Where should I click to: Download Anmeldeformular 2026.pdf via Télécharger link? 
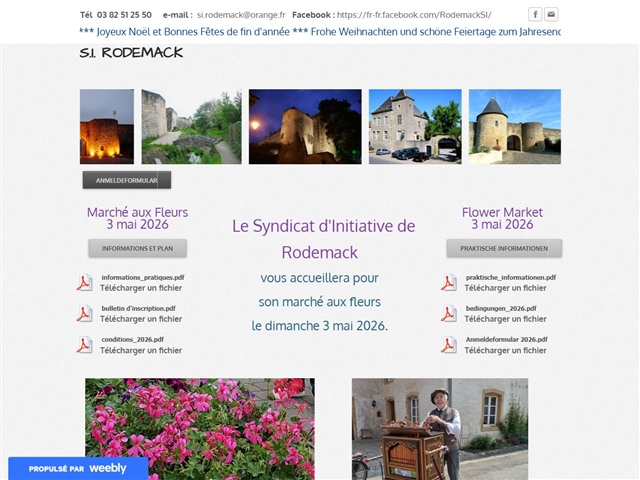[505, 350]
